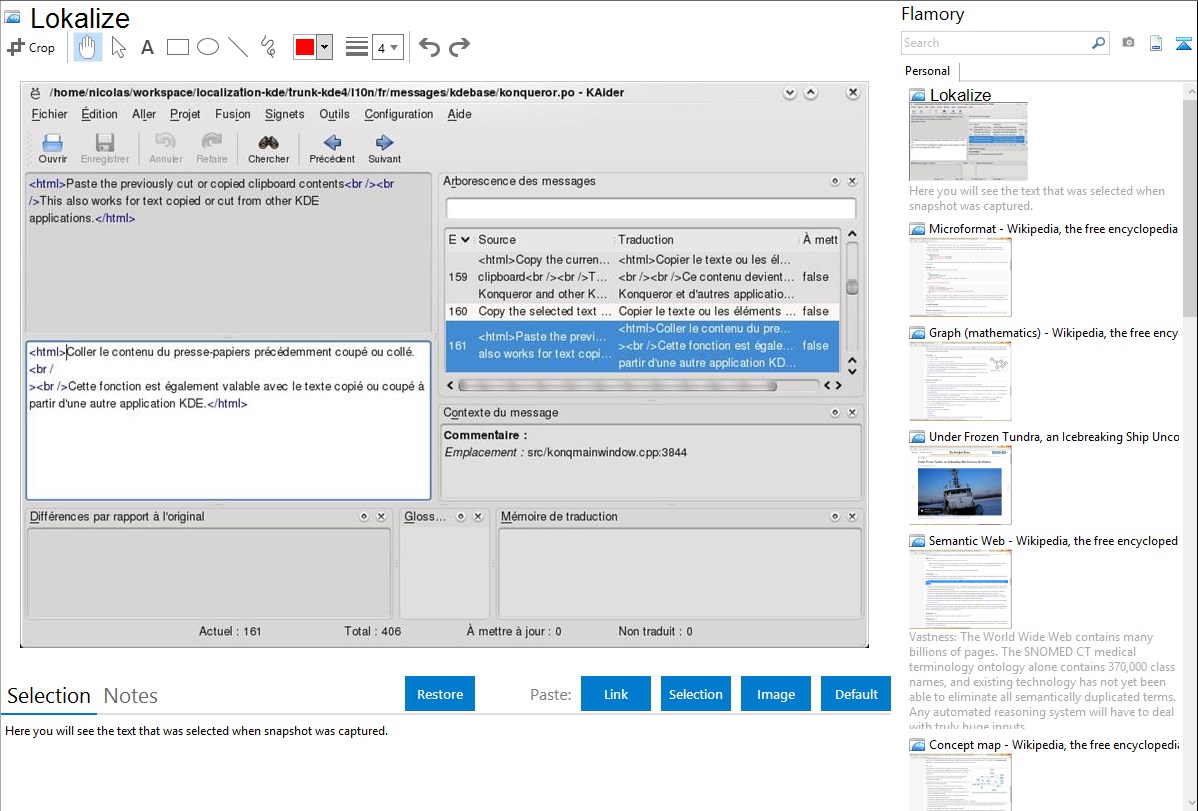This screenshot has width=1198, height=811.
Task: Click the paste Link button
Action: coord(616,694)
